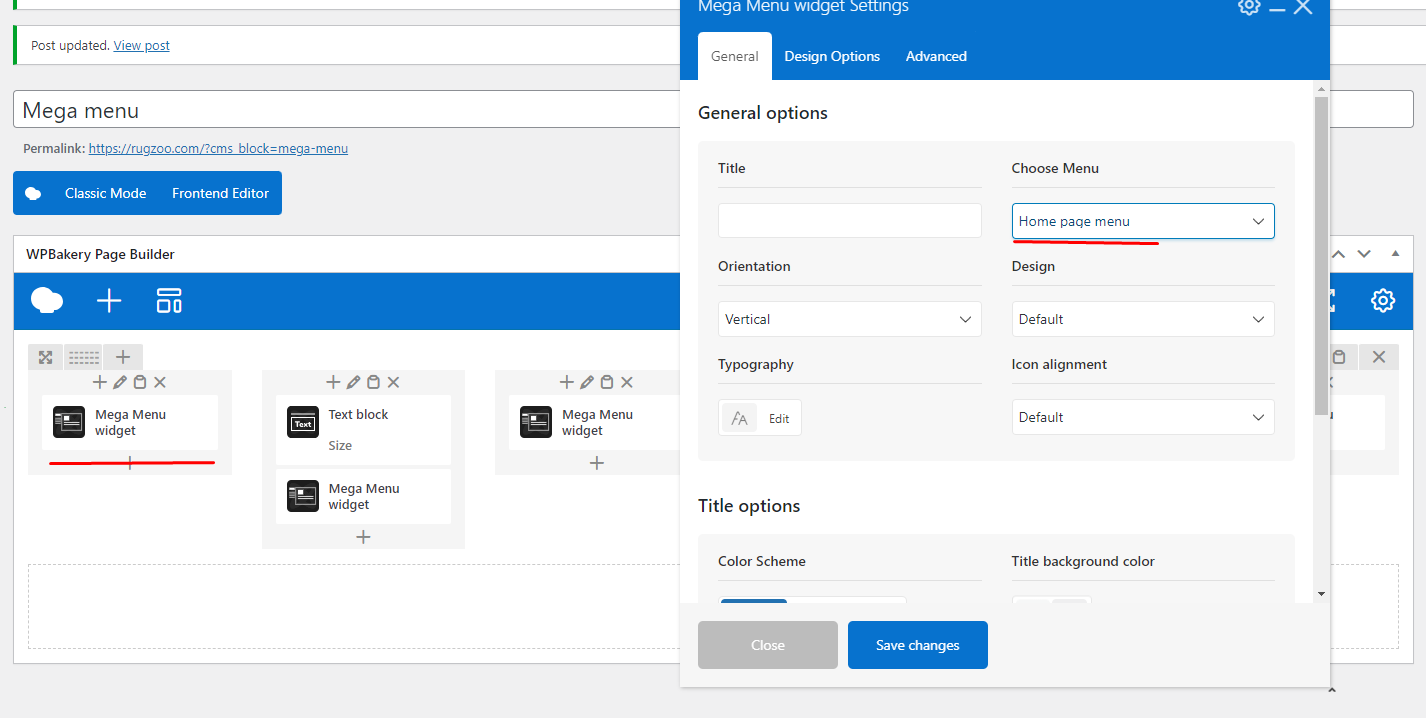The width and height of the screenshot is (1426, 718).
Task: Collapse WPBakery Page Builder panel triangle toggle
Action: pyautogui.click(x=1395, y=254)
